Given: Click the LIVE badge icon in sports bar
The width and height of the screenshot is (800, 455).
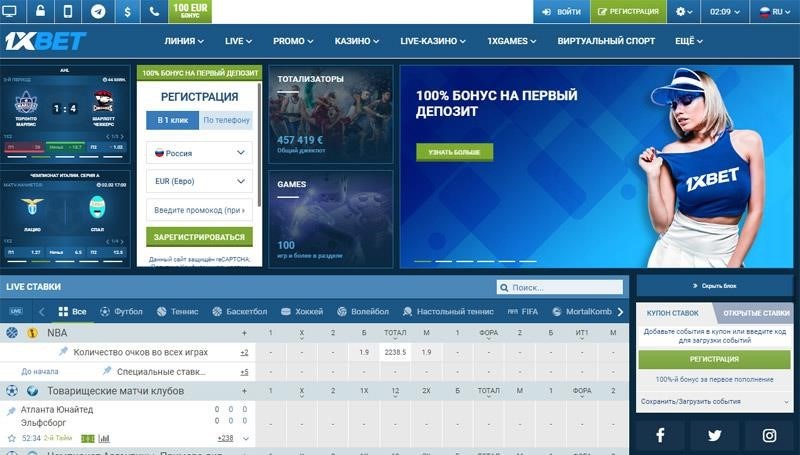Looking at the screenshot, I should pos(16,312).
